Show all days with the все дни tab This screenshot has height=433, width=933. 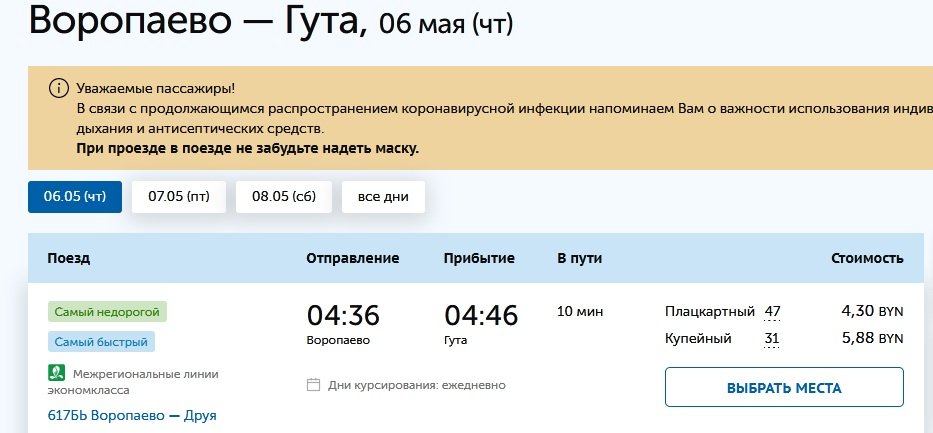[x=383, y=196]
